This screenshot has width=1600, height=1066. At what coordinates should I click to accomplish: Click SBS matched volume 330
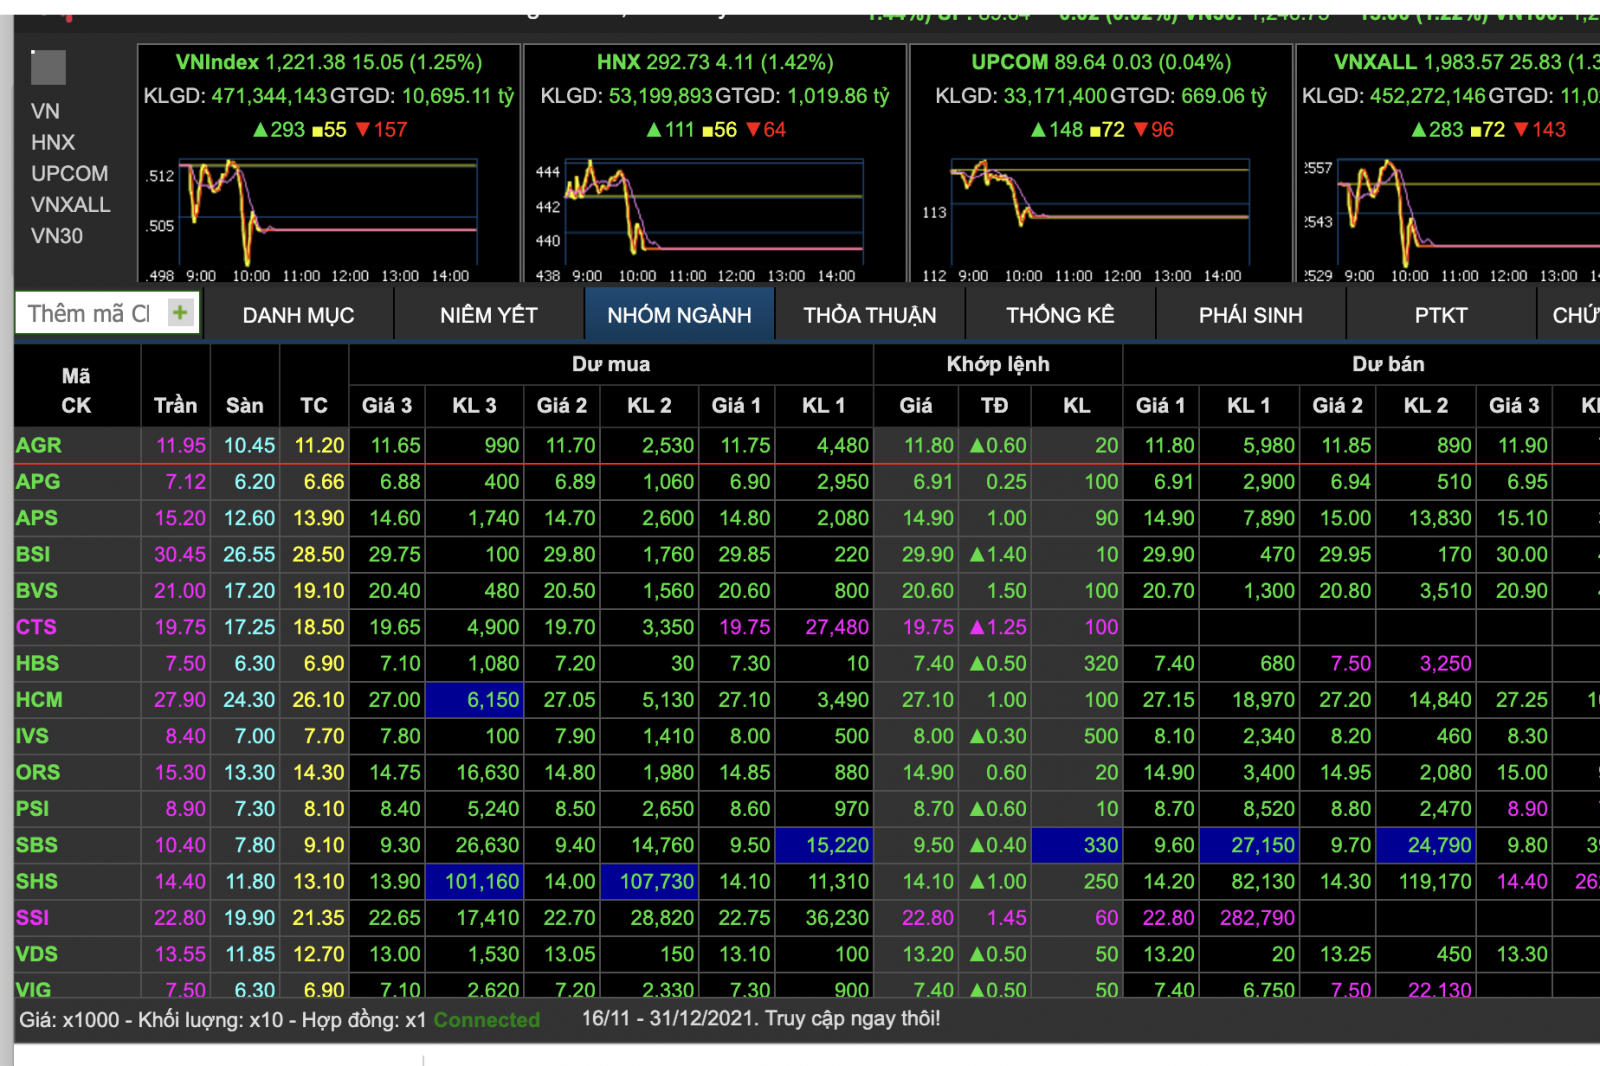(x=1076, y=846)
